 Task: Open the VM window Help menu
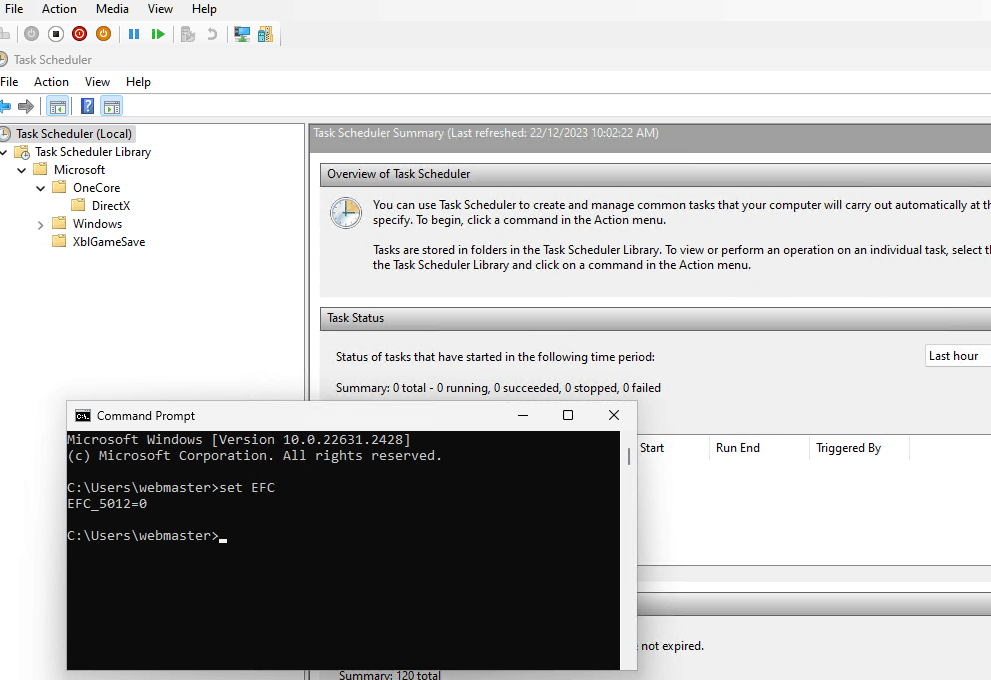pos(204,9)
